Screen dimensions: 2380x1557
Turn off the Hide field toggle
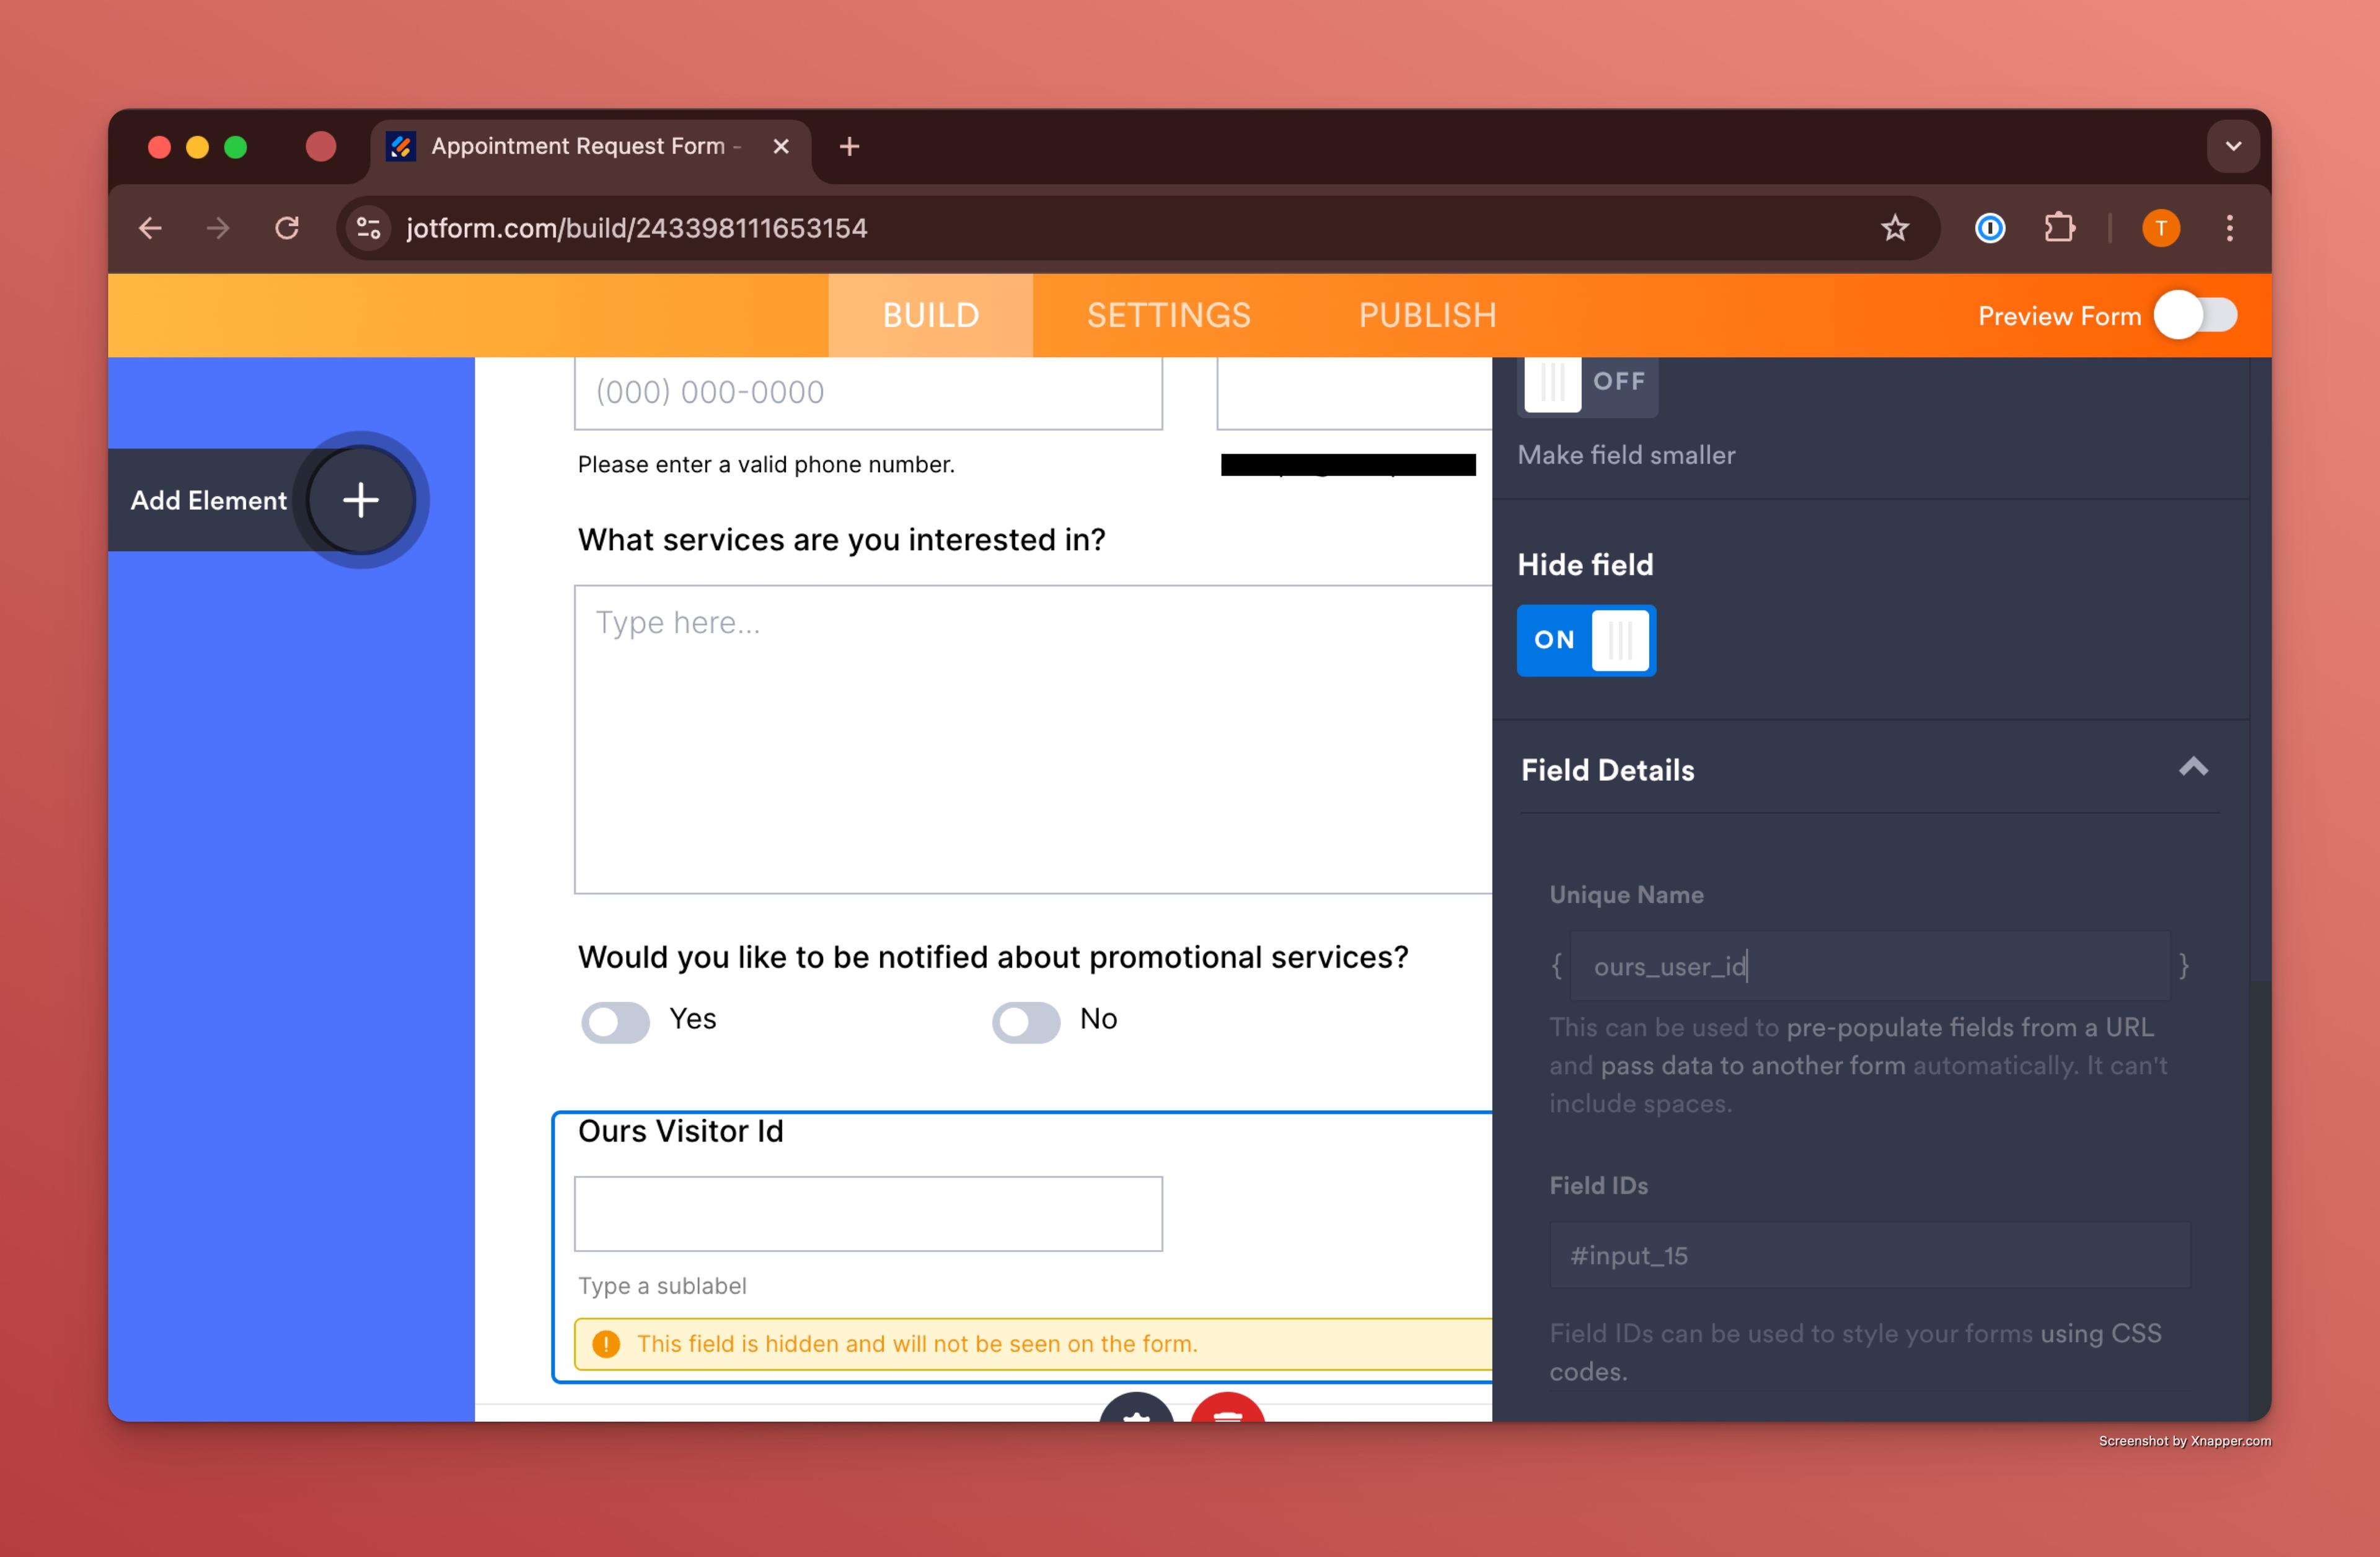coord(1585,640)
